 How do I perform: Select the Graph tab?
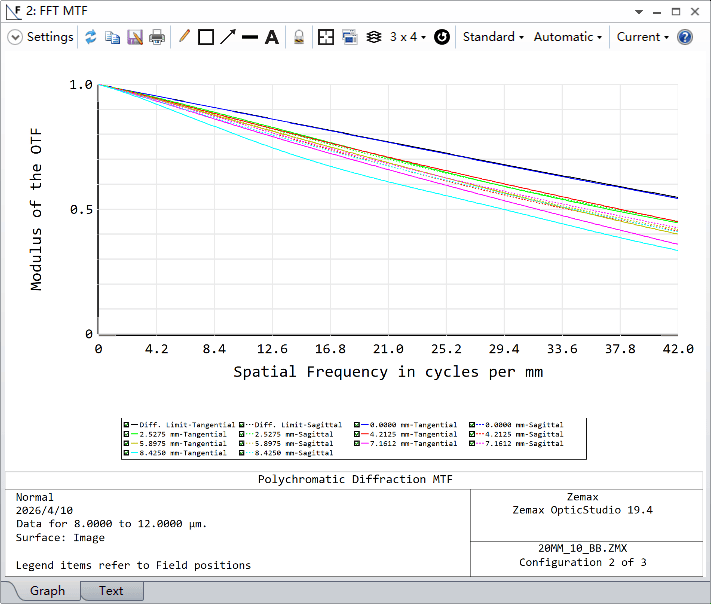coord(47,591)
